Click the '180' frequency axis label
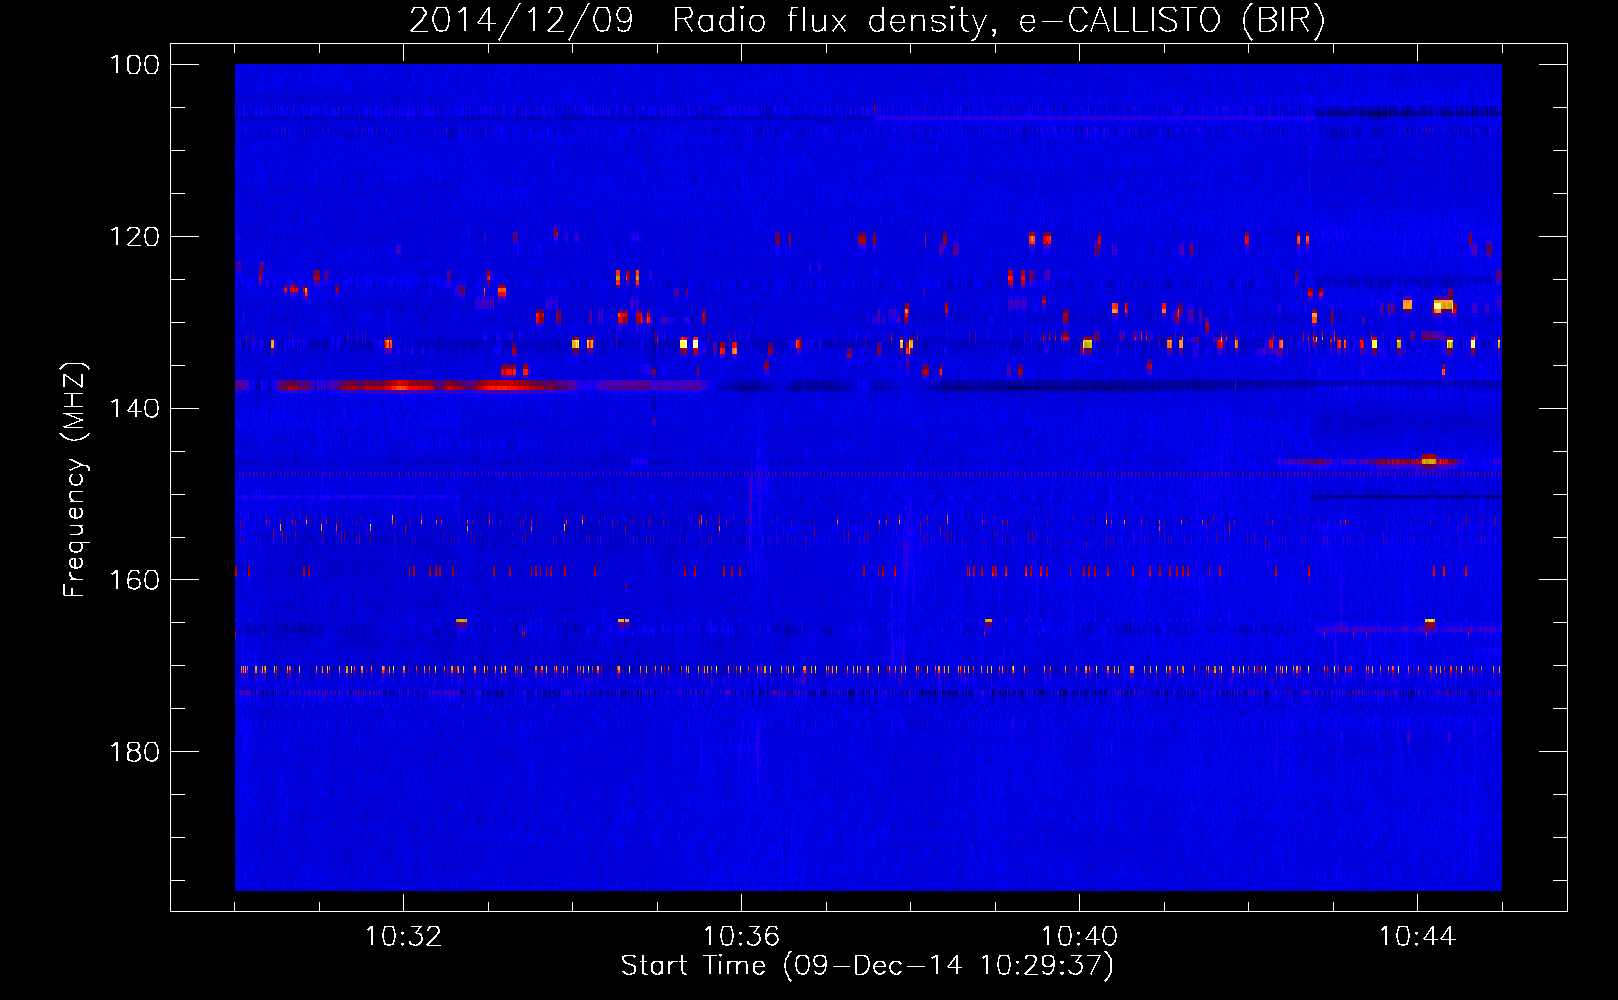 coord(134,752)
